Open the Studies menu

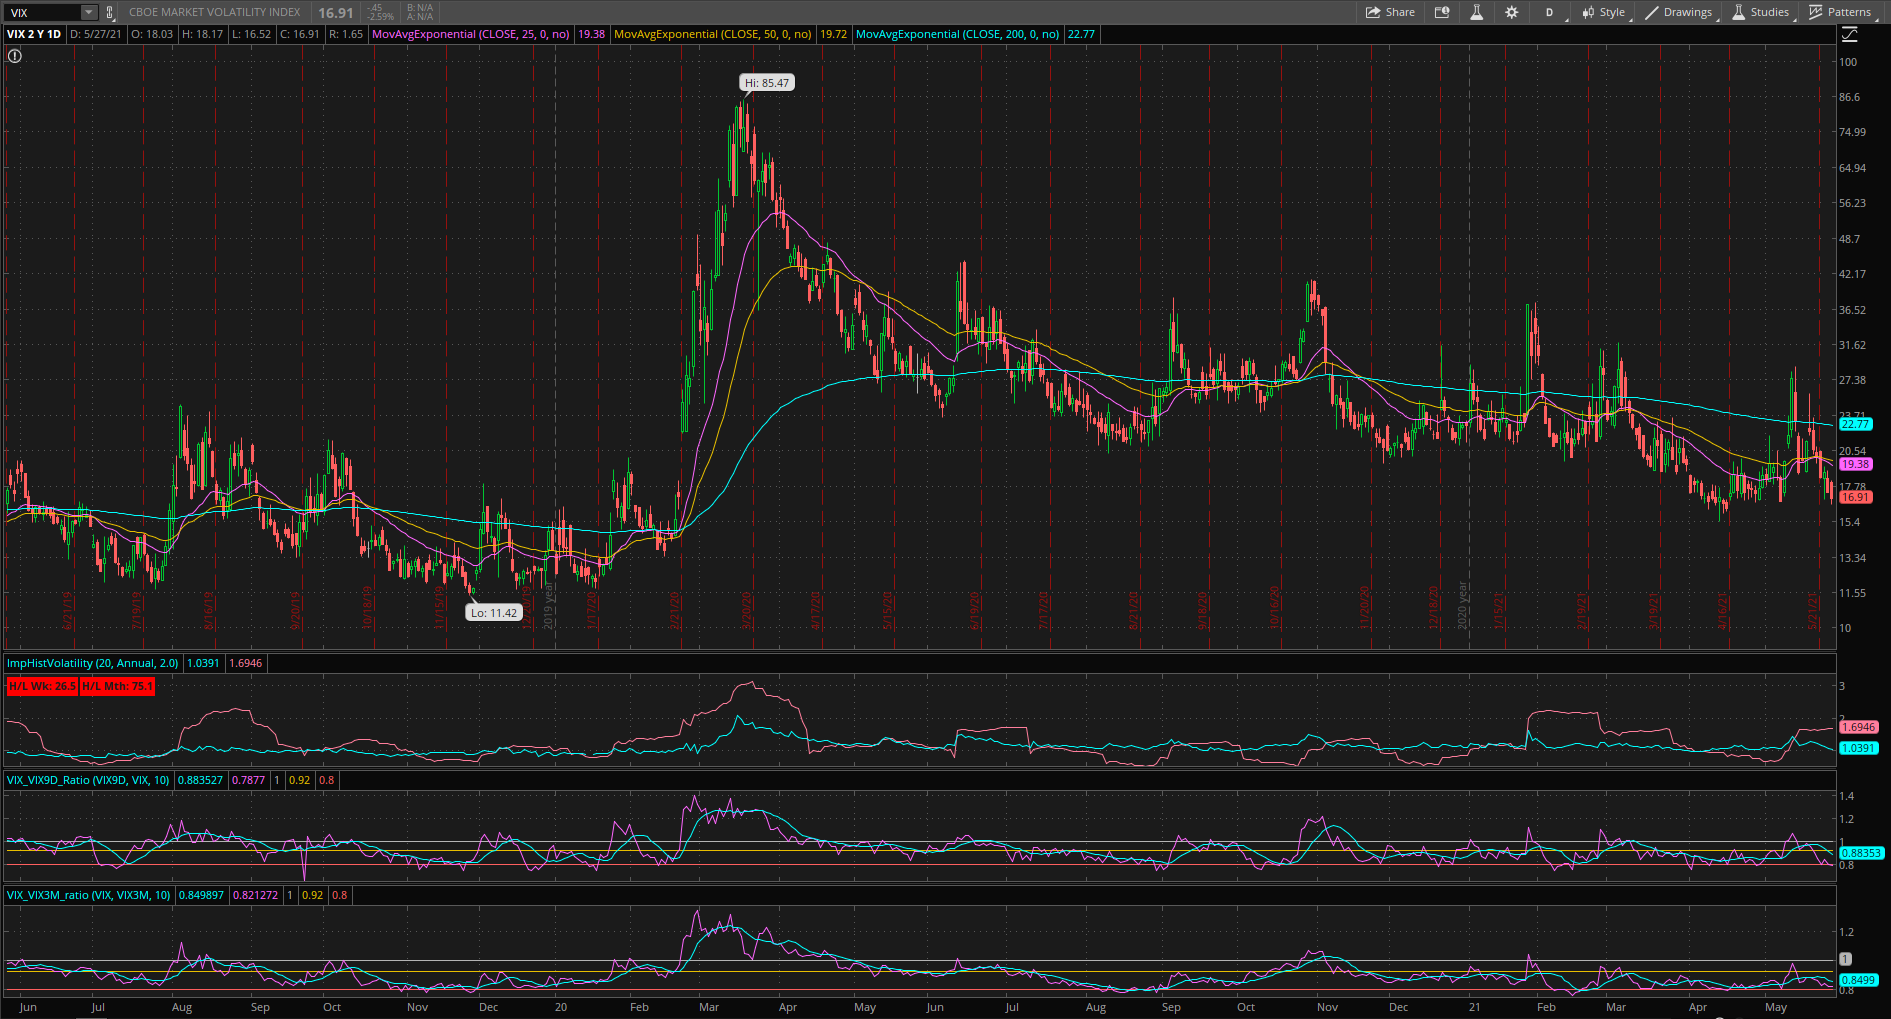(x=1761, y=12)
